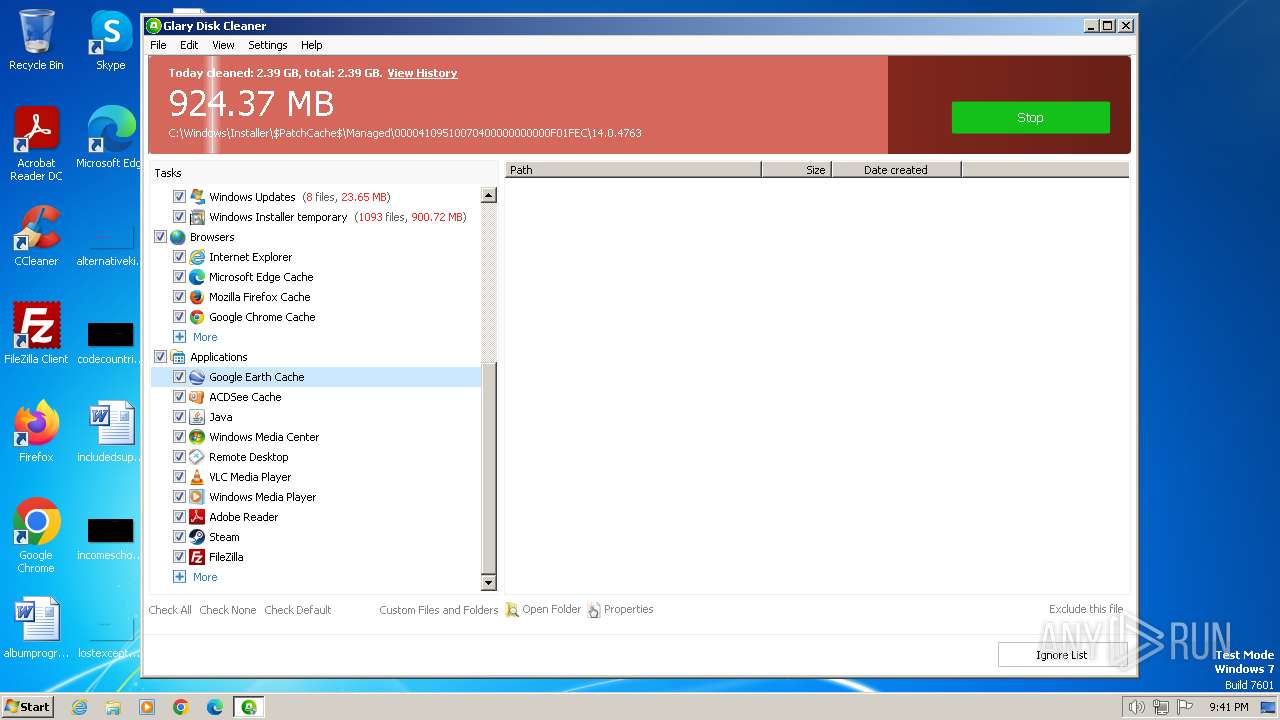
Task: Click the Windows Installer temporary icon
Action: 197,217
